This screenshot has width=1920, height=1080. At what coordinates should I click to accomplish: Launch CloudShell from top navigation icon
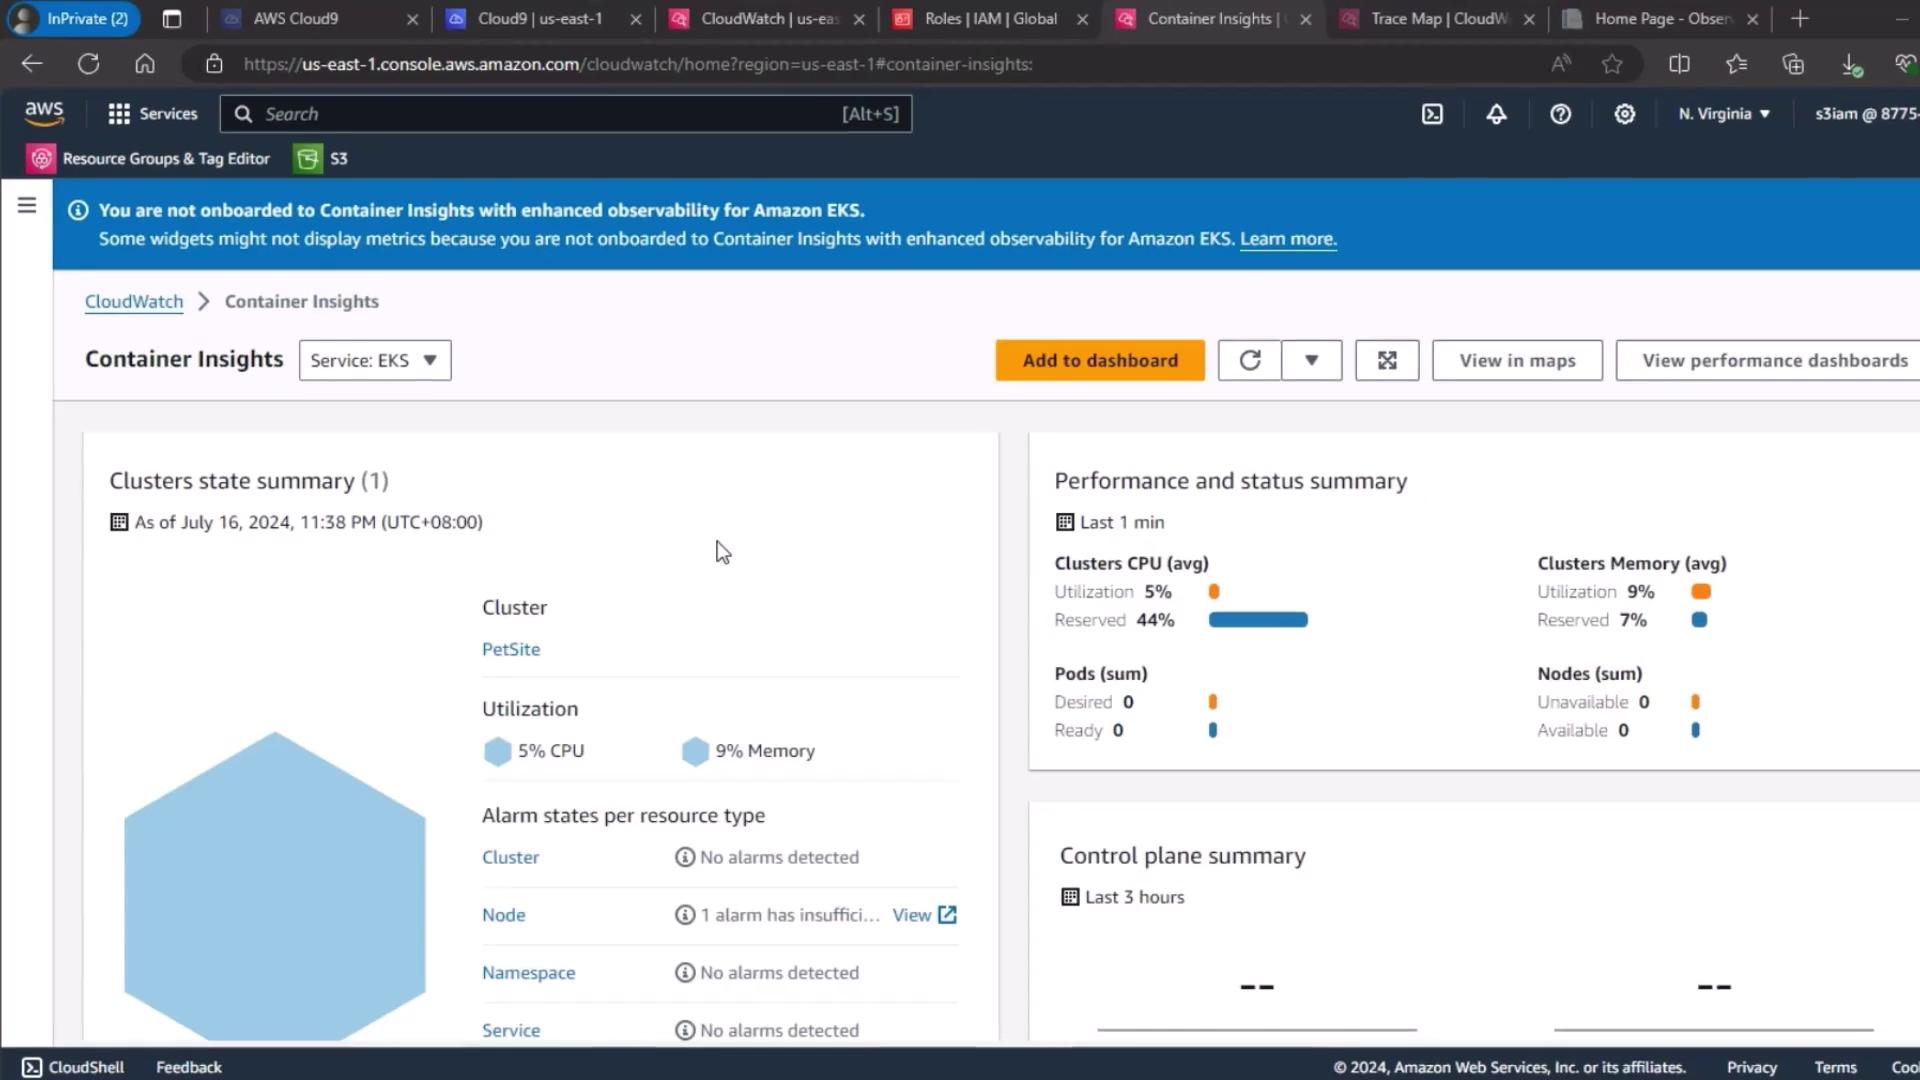pos(1432,114)
